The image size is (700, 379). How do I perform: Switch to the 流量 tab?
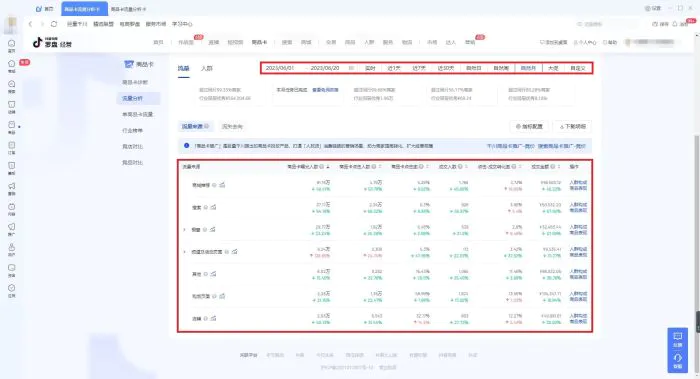pyautogui.click(x=183, y=68)
